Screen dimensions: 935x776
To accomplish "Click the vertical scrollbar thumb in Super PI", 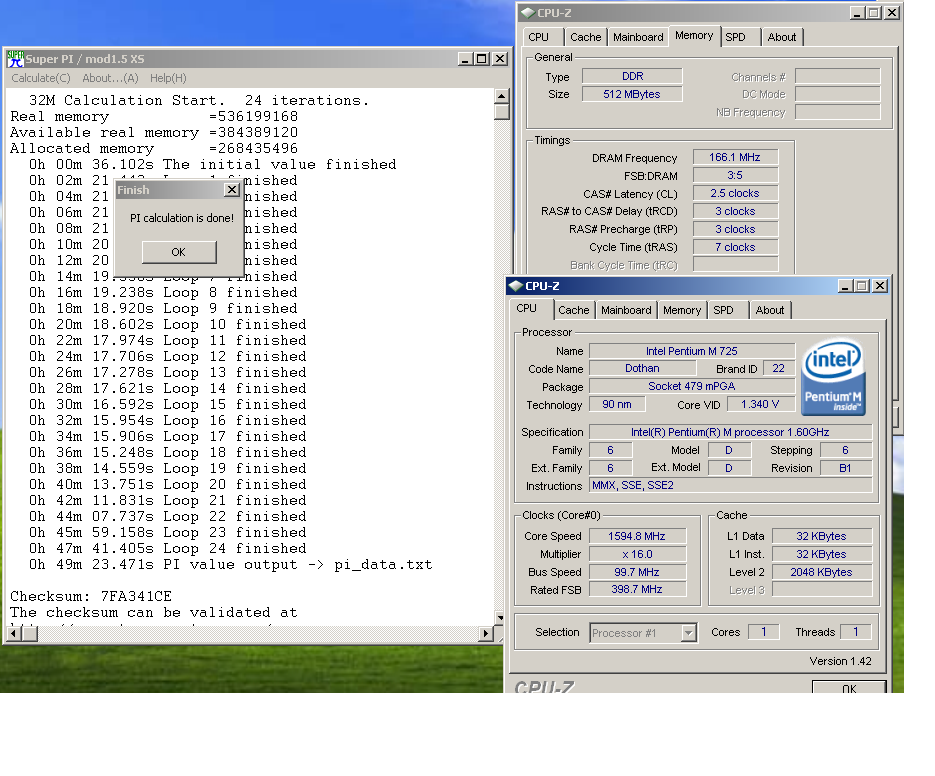I will pyautogui.click(x=501, y=112).
